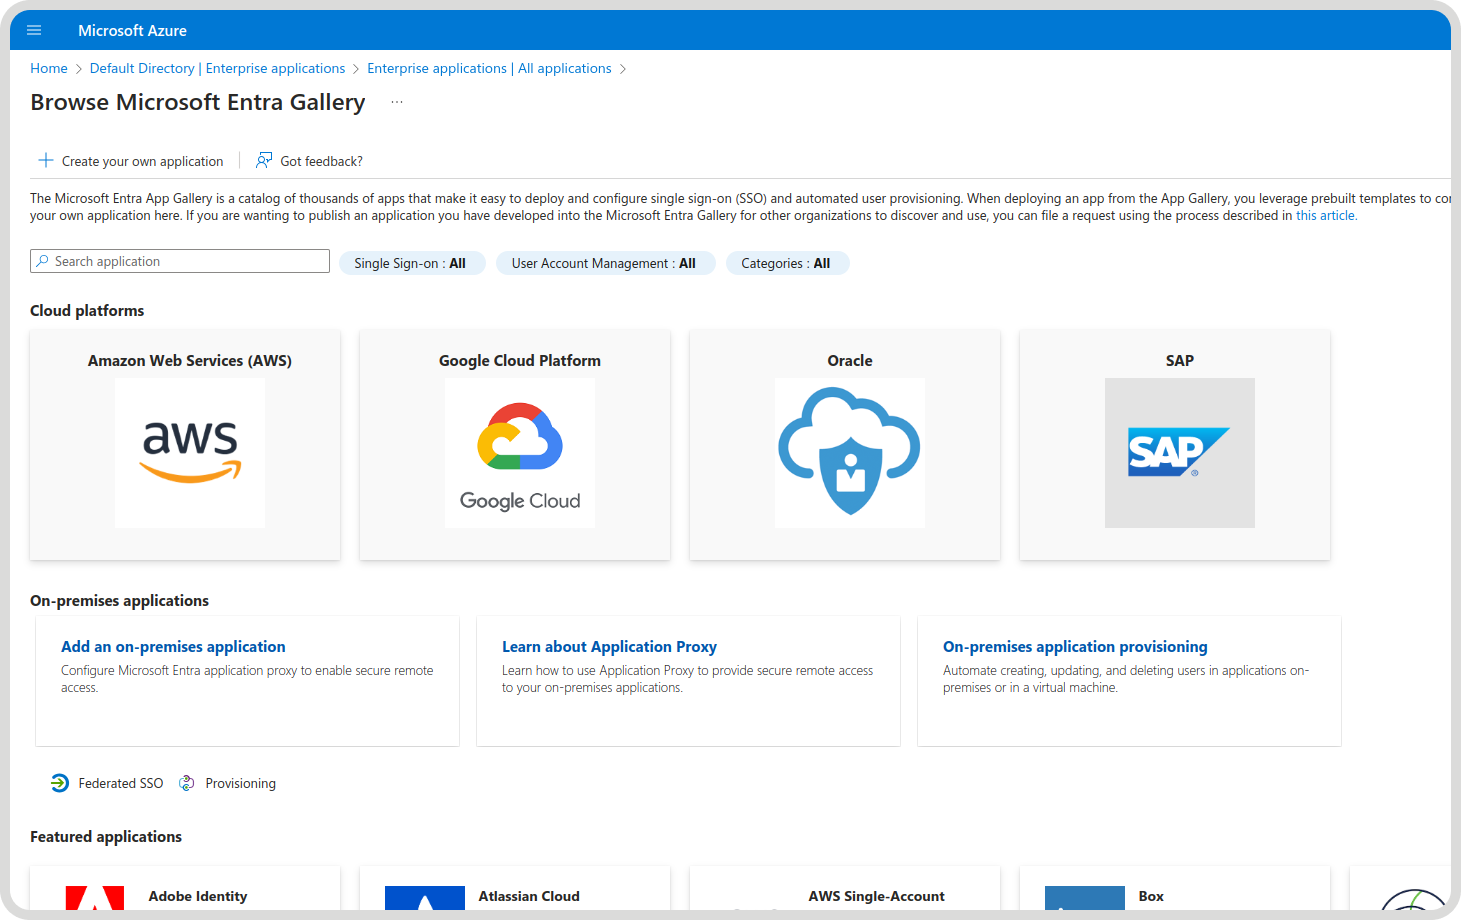
Task: Select the Oracle cloud shield logo
Action: 850,453
